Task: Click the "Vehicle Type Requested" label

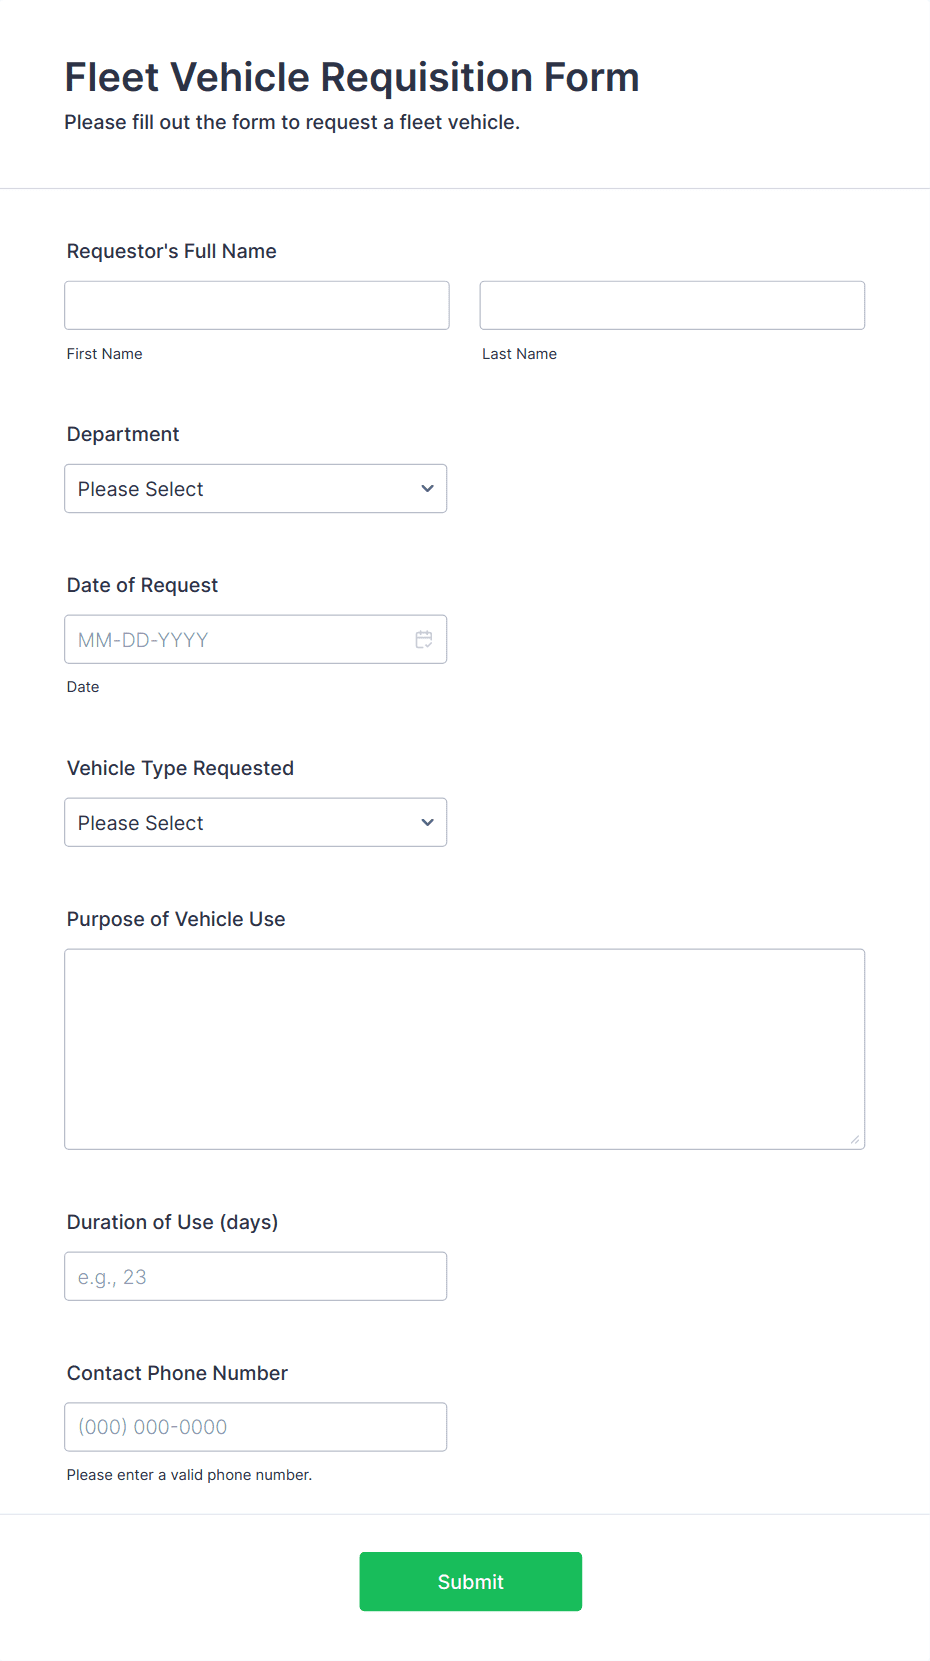Action: 180,768
